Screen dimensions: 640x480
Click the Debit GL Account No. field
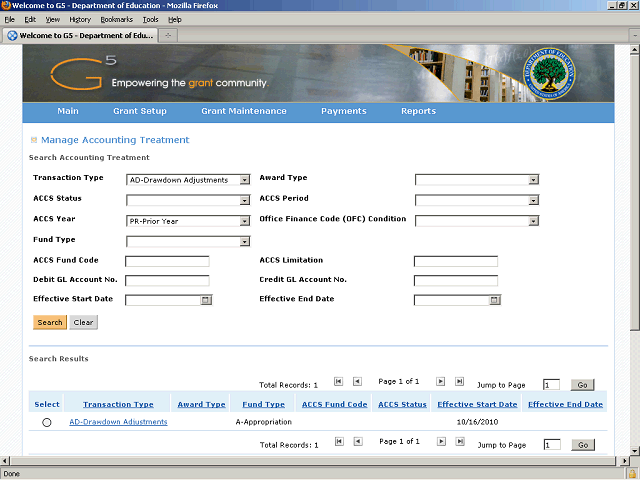click(167, 280)
